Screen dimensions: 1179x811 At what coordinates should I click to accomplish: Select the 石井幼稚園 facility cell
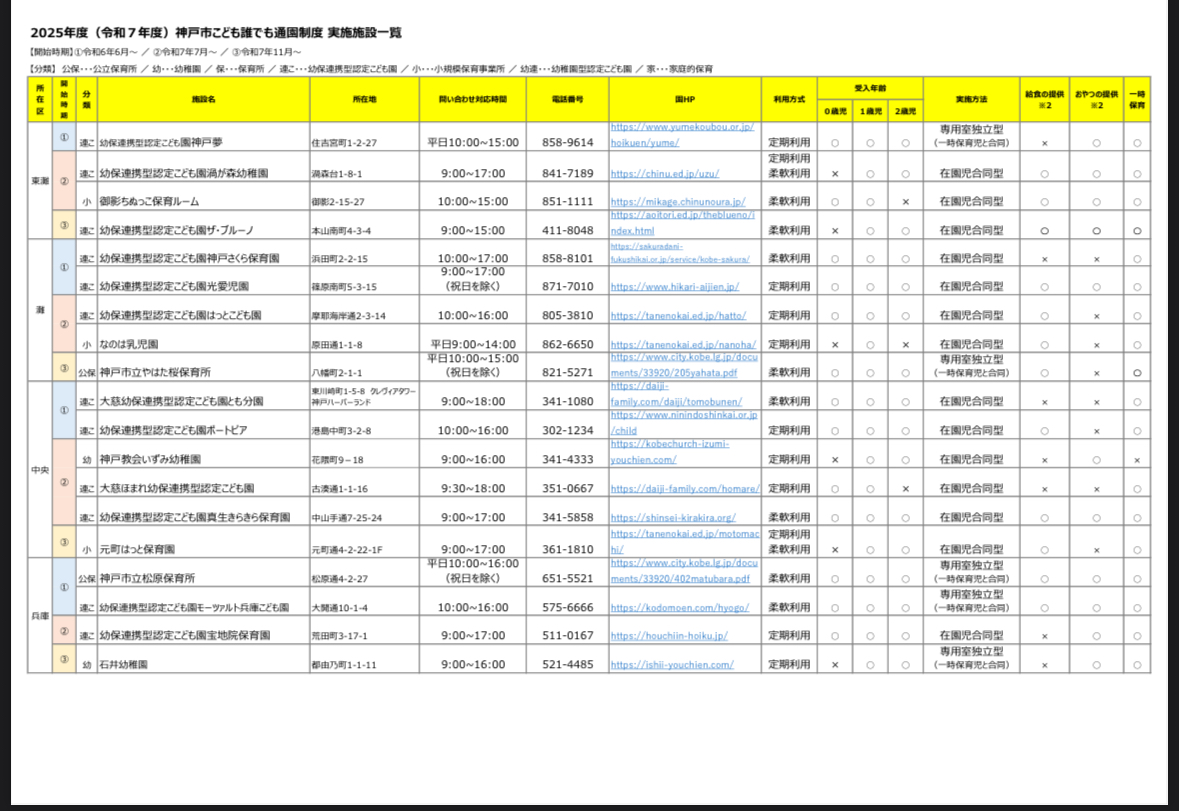tap(123, 664)
